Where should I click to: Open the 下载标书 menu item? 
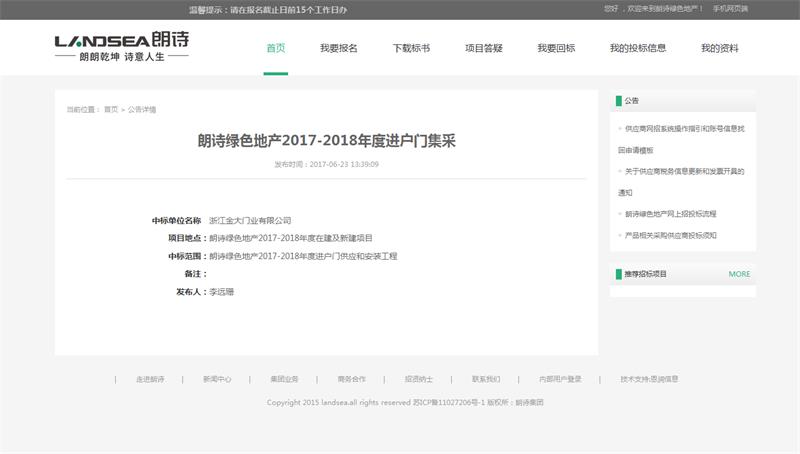point(411,48)
